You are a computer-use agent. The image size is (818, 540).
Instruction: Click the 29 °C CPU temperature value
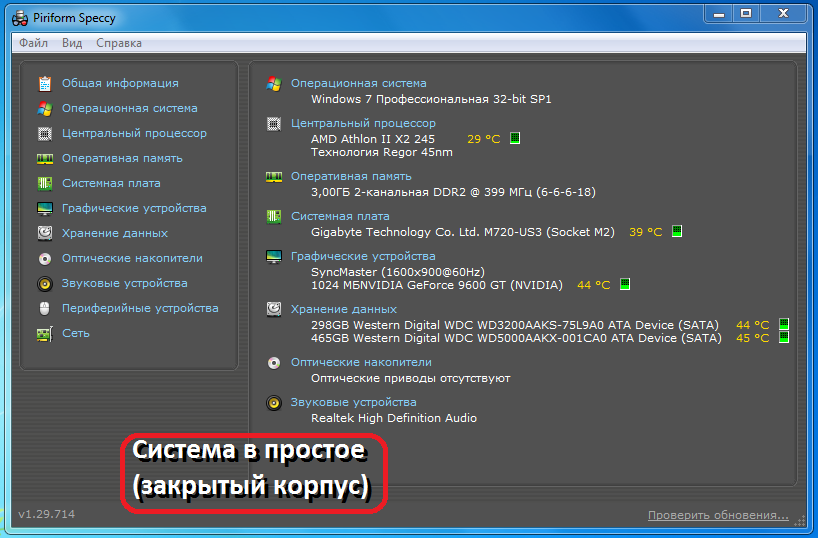484,139
